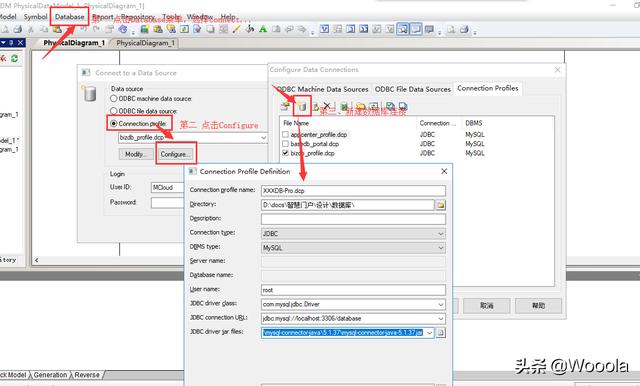The width and height of the screenshot is (640, 386).
Task: Open the Model menu
Action: click(8, 17)
